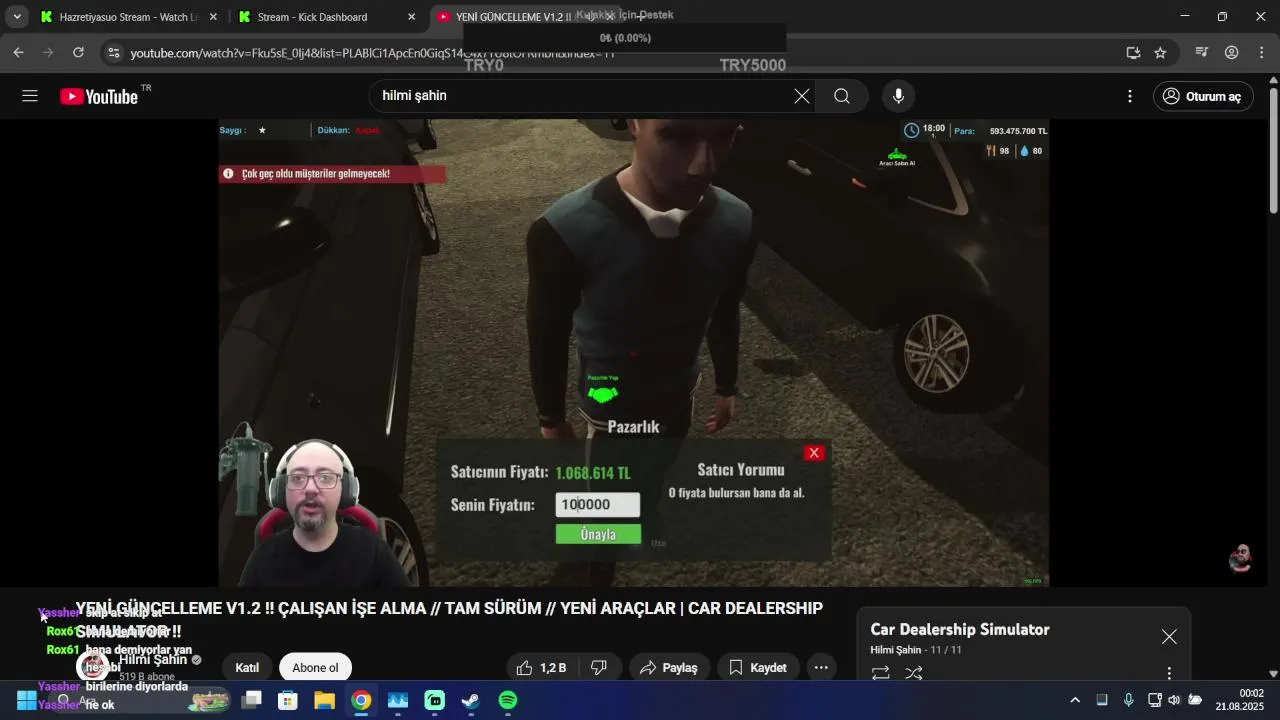Launch Steam from the taskbar
This screenshot has height=720, width=1280.
(x=471, y=701)
